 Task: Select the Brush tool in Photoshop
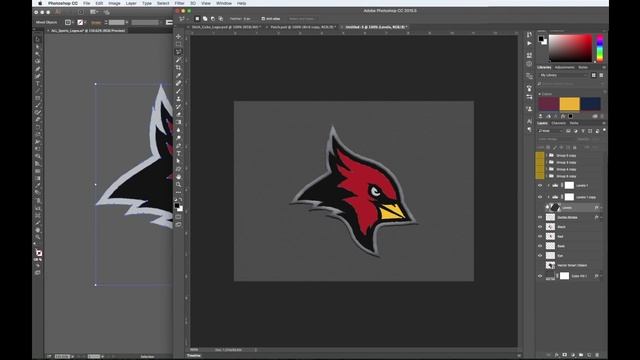179,91
